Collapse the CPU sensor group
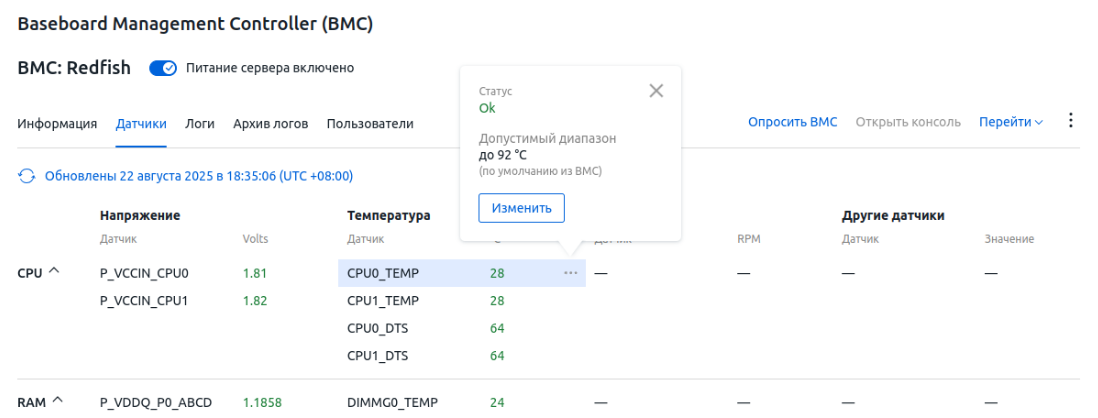The height and width of the screenshot is (418, 1098). (x=53, y=272)
